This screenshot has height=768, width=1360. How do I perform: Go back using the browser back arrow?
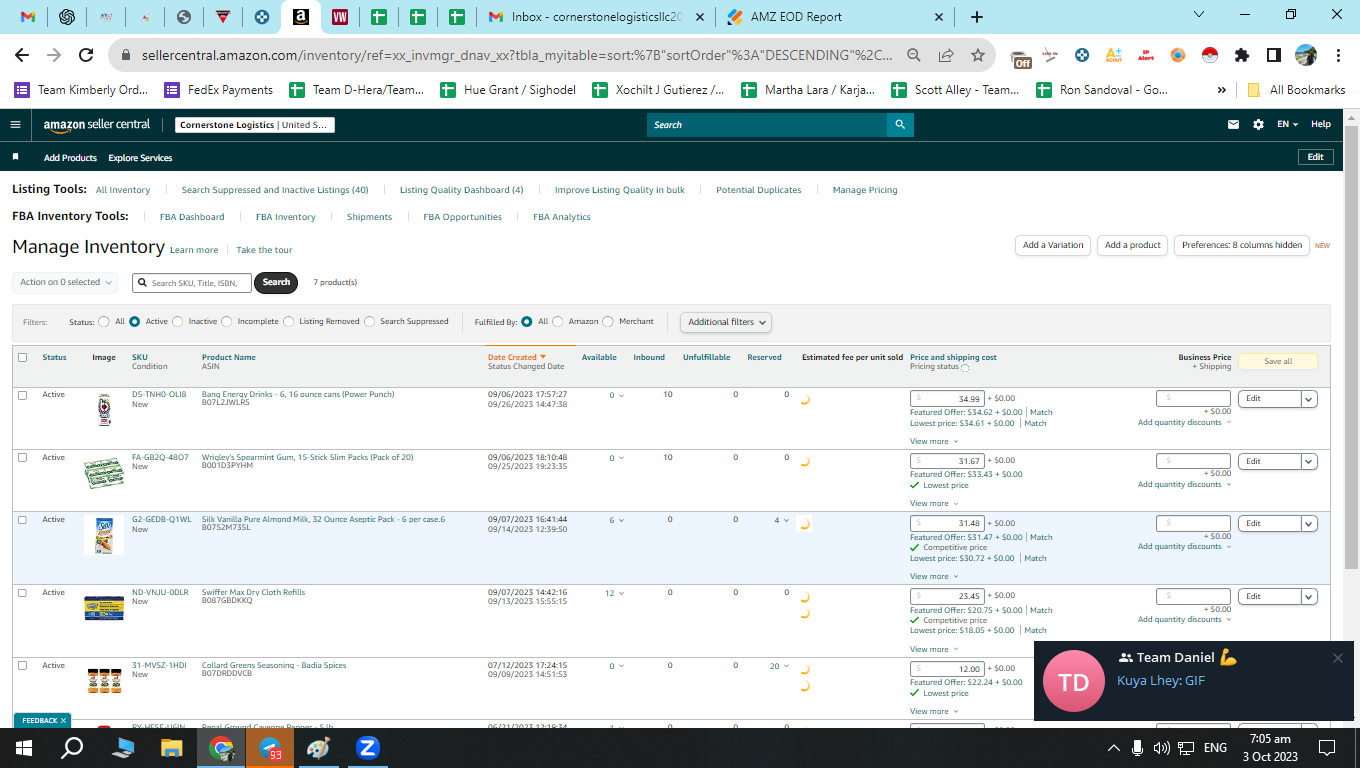(22, 55)
